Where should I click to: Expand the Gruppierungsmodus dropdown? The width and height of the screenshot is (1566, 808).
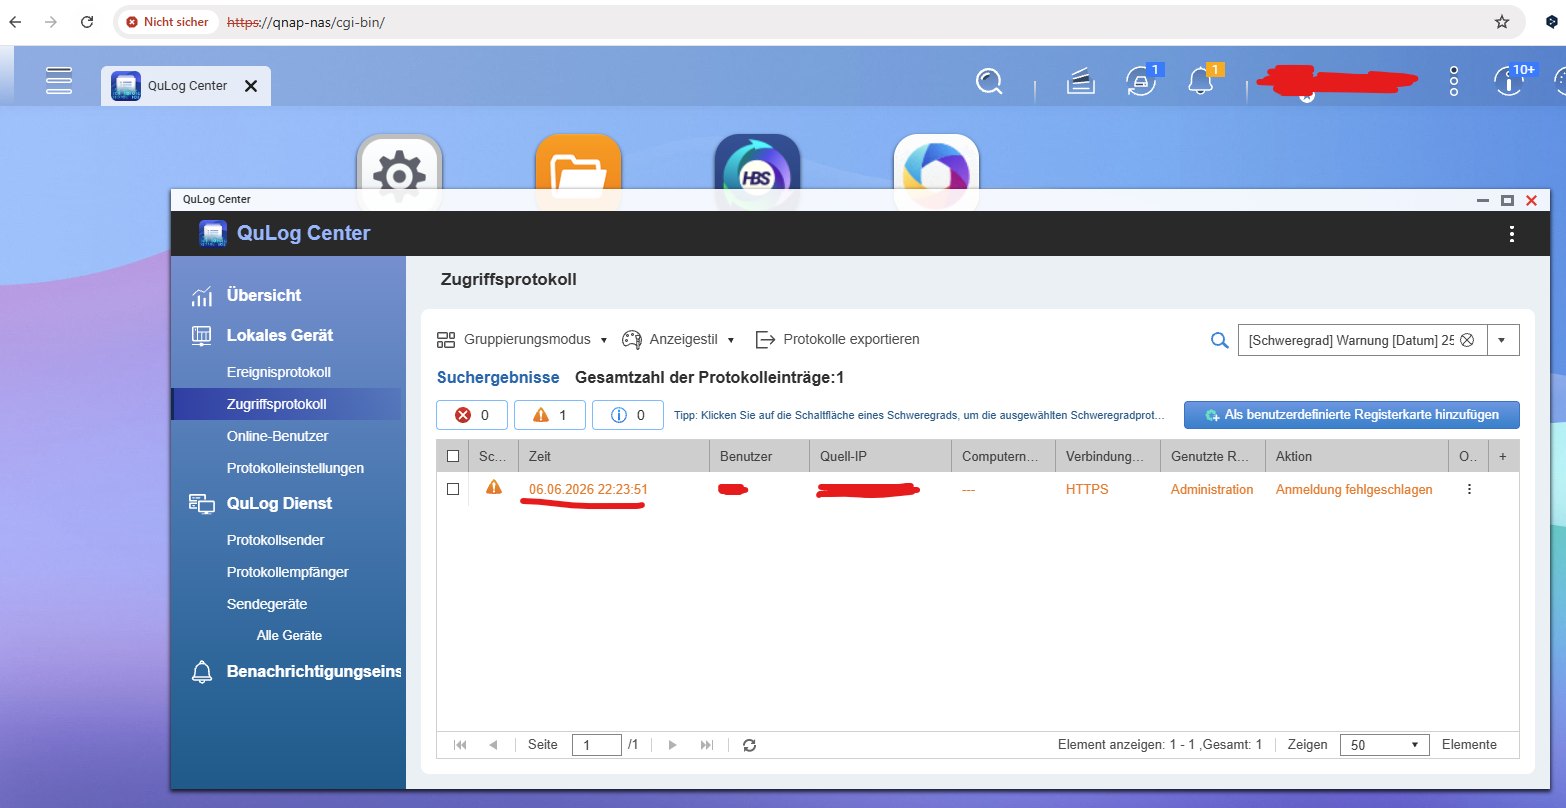(x=523, y=339)
